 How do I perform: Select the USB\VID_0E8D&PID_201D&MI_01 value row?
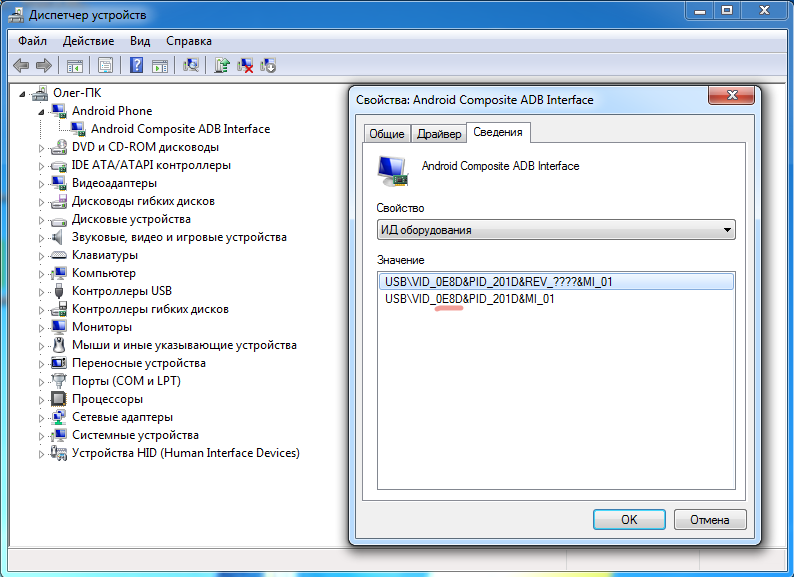click(x=470, y=298)
